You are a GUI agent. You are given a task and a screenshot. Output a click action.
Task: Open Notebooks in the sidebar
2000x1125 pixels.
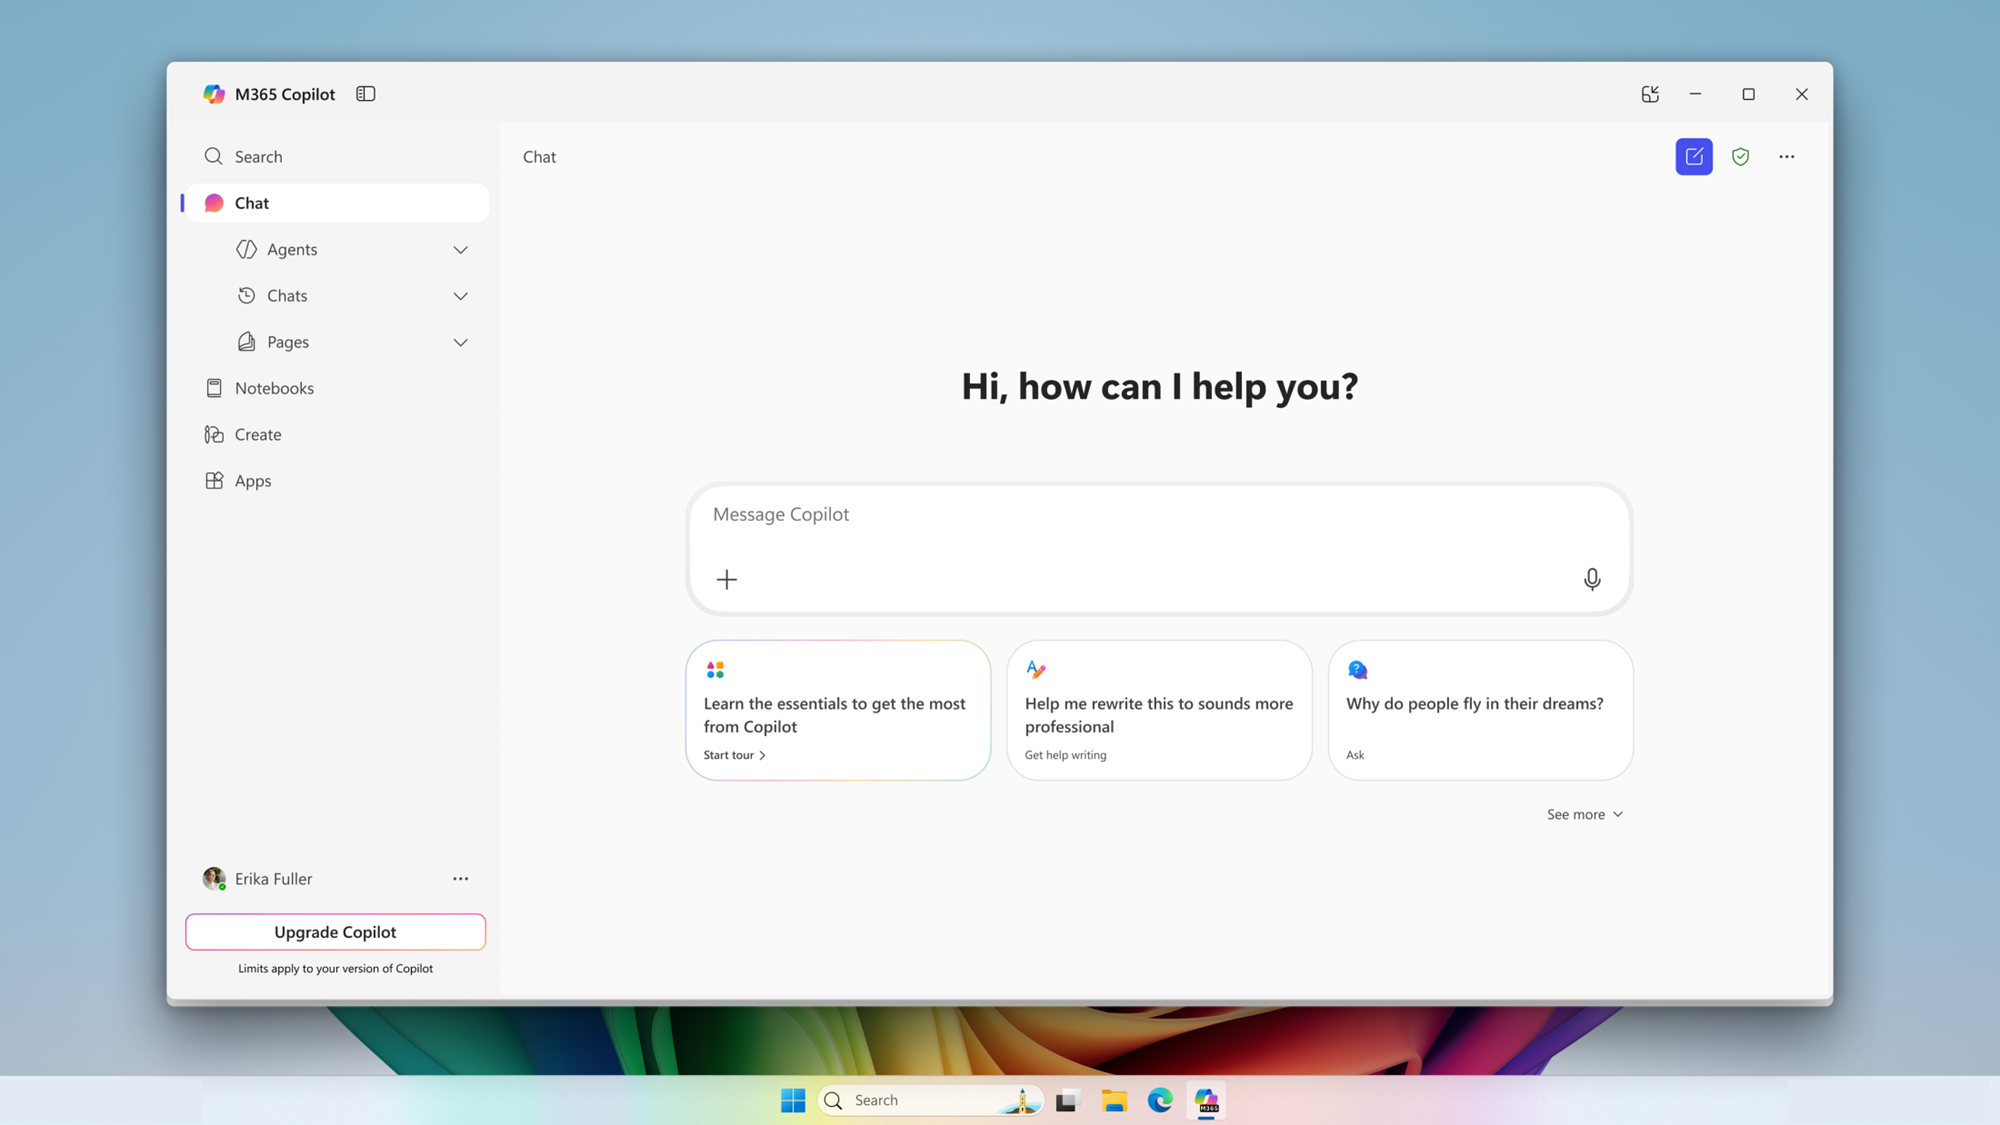(x=274, y=388)
